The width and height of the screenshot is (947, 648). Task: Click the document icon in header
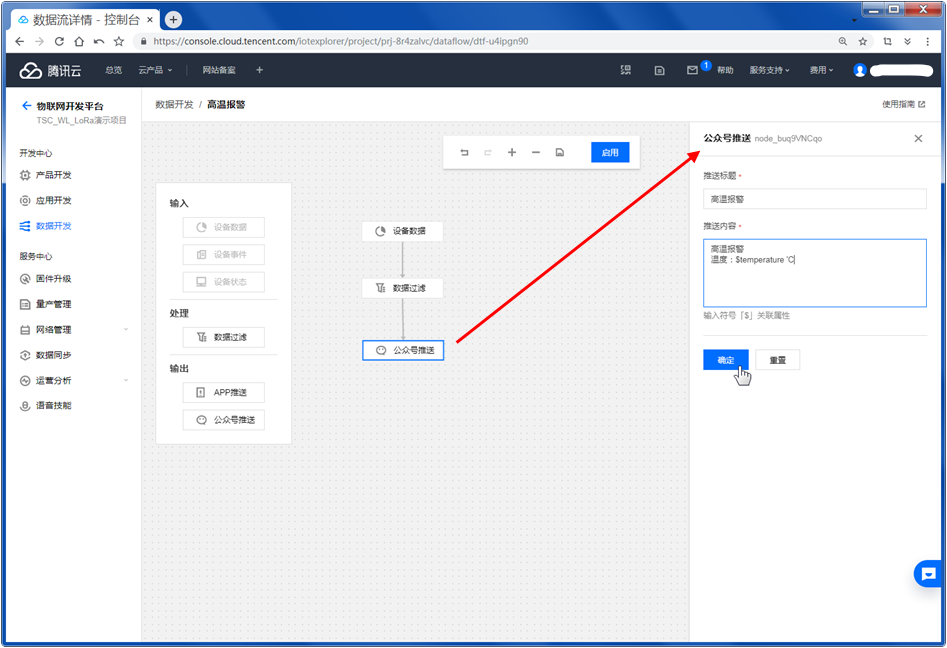tap(660, 71)
